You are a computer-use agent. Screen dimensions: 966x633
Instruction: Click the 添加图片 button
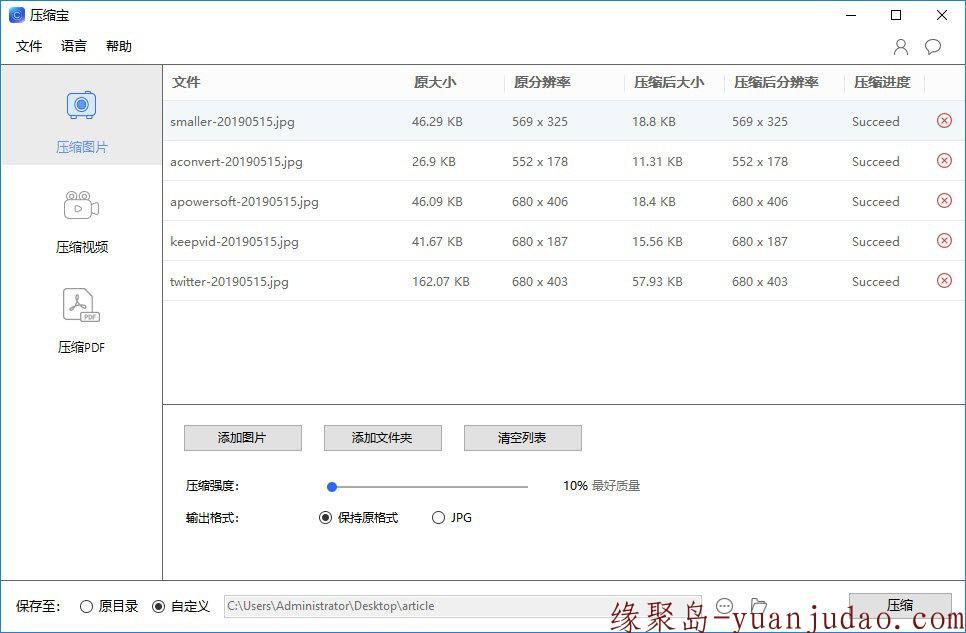pyautogui.click(x=243, y=438)
